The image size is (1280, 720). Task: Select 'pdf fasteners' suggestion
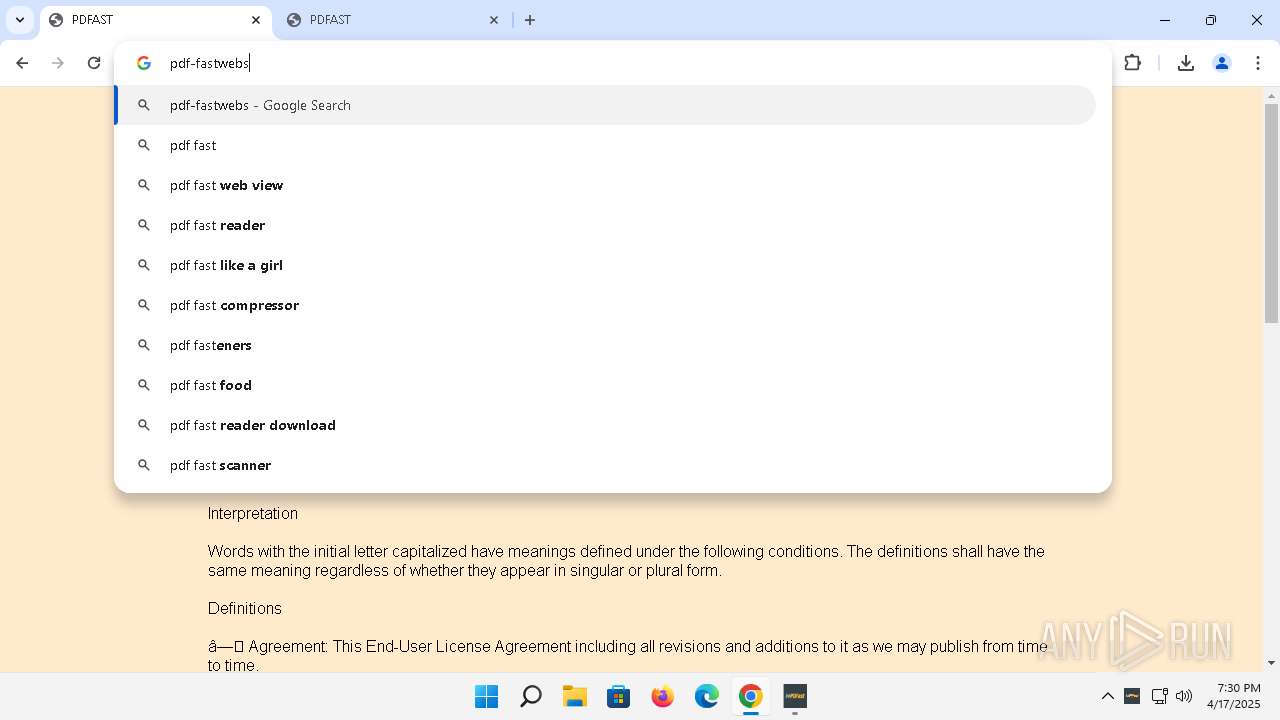point(605,345)
